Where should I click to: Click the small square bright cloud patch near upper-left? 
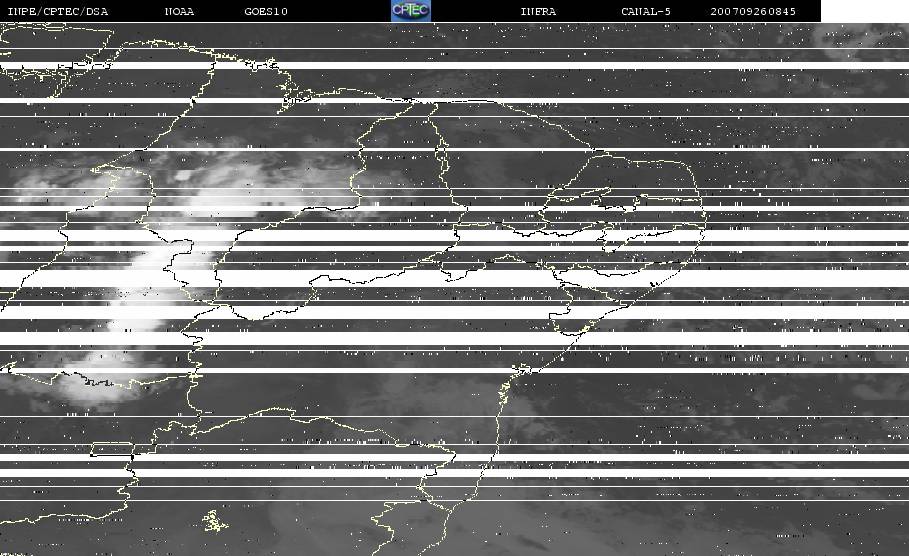(x=183, y=177)
